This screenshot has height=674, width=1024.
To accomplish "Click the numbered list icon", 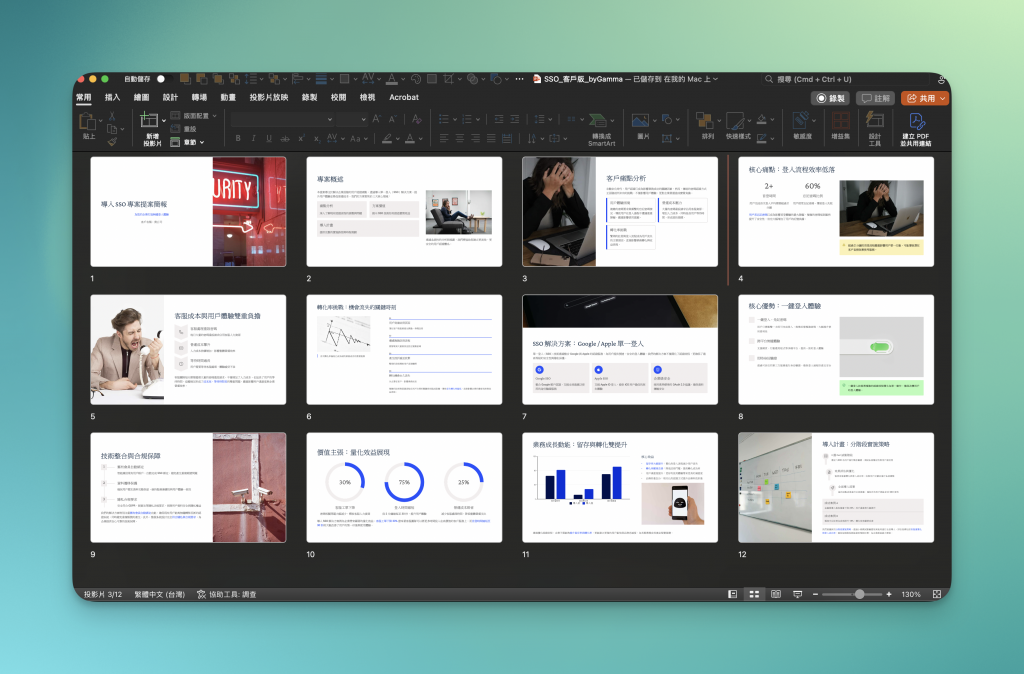I will (467, 119).
